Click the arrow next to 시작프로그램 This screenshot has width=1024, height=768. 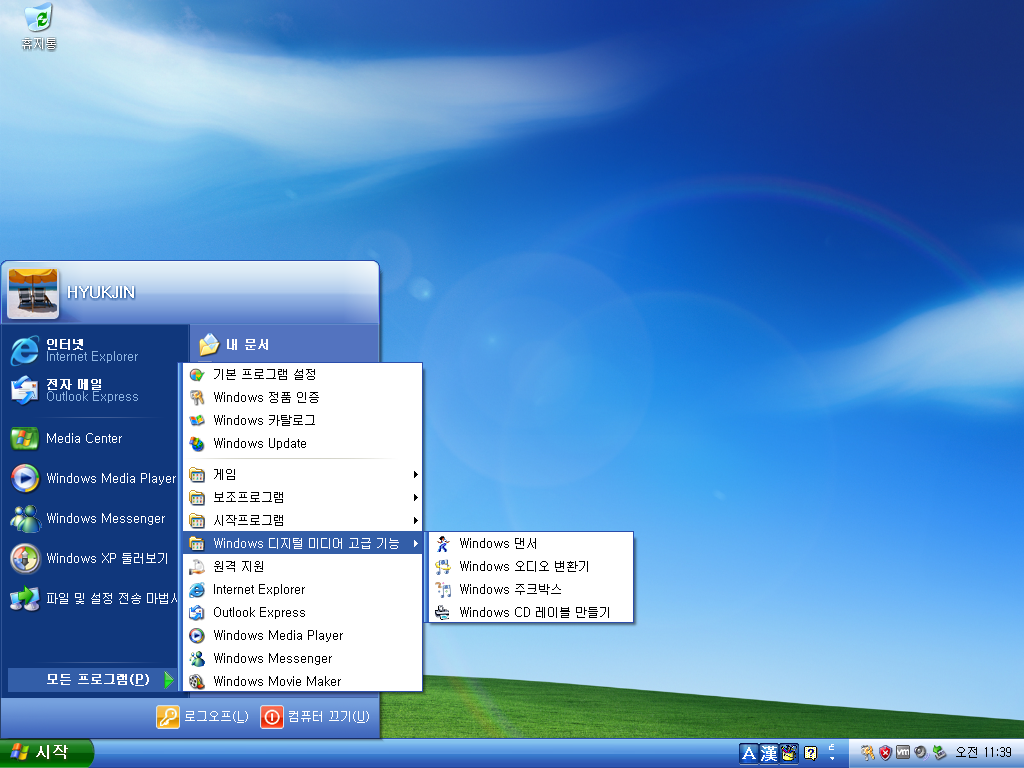(x=415, y=520)
